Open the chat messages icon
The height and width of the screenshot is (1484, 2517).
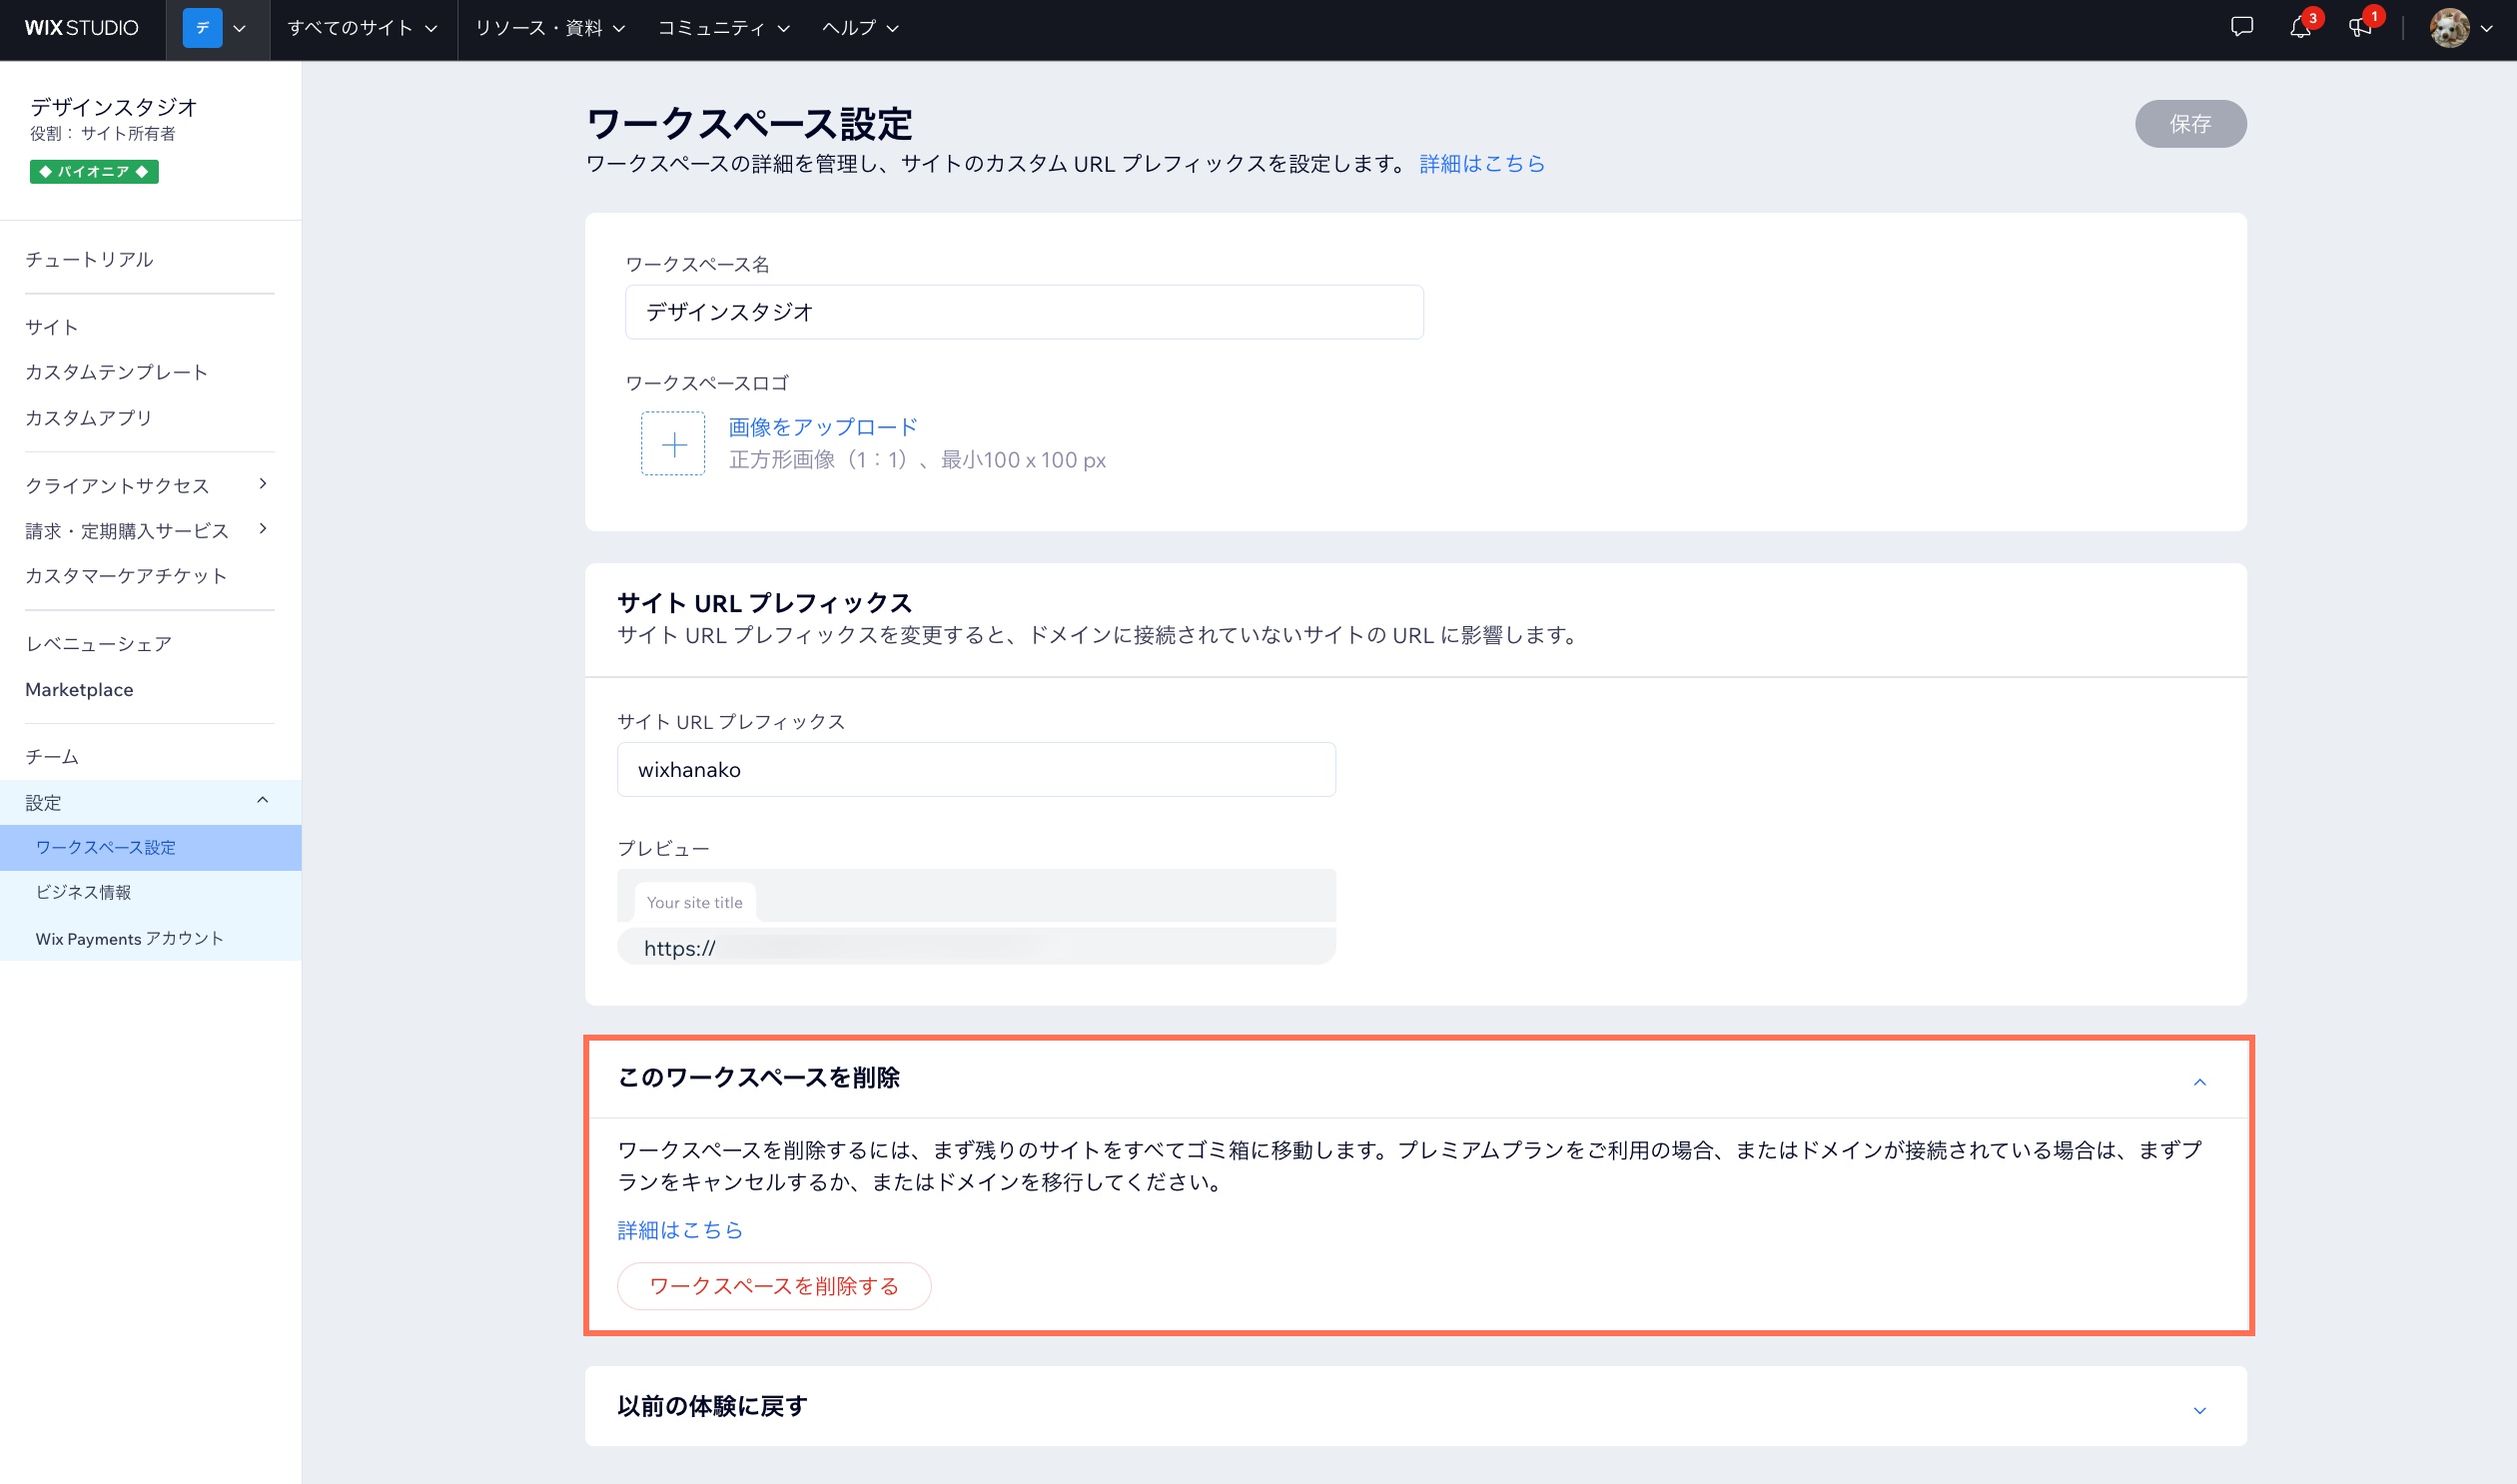pyautogui.click(x=2242, y=28)
